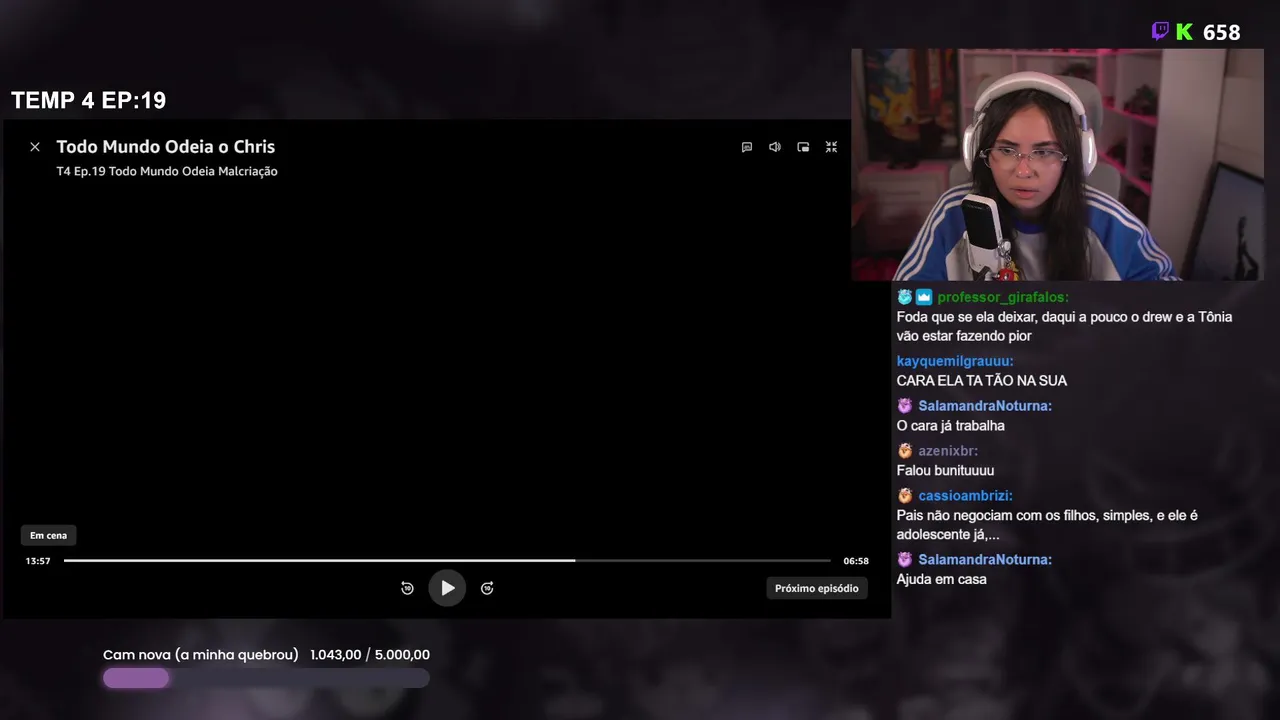Open the subtitles and audio options icon
Image resolution: width=1280 pixels, height=720 pixels.
coord(747,147)
